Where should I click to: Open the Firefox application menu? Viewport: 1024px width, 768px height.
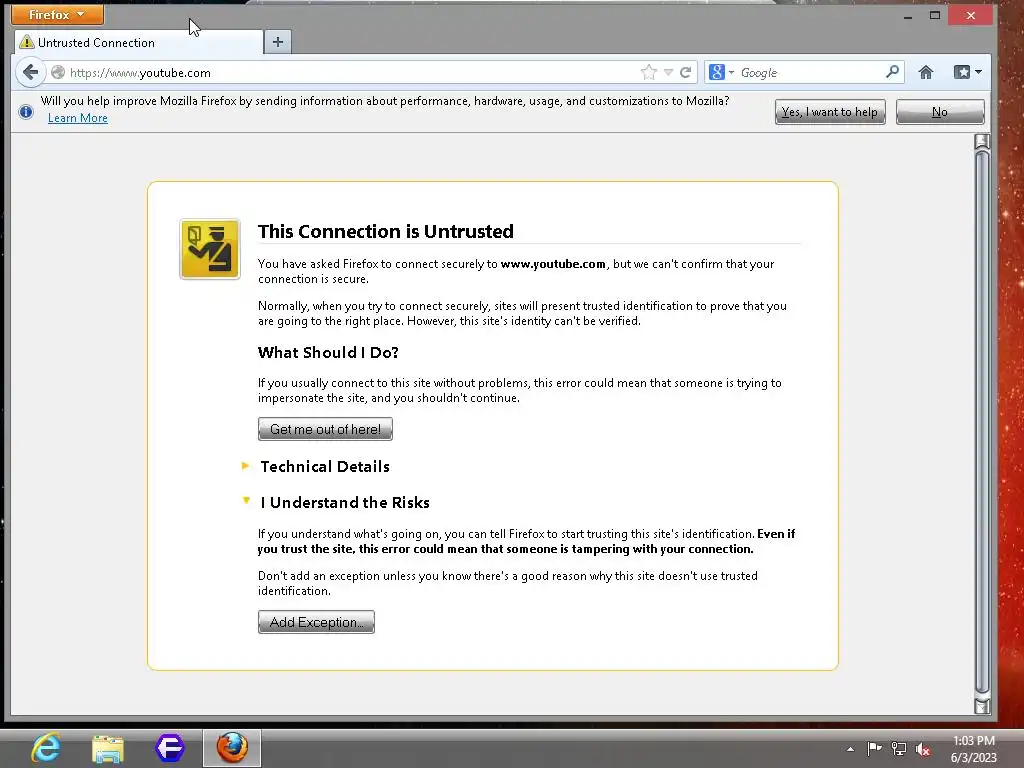click(x=57, y=14)
